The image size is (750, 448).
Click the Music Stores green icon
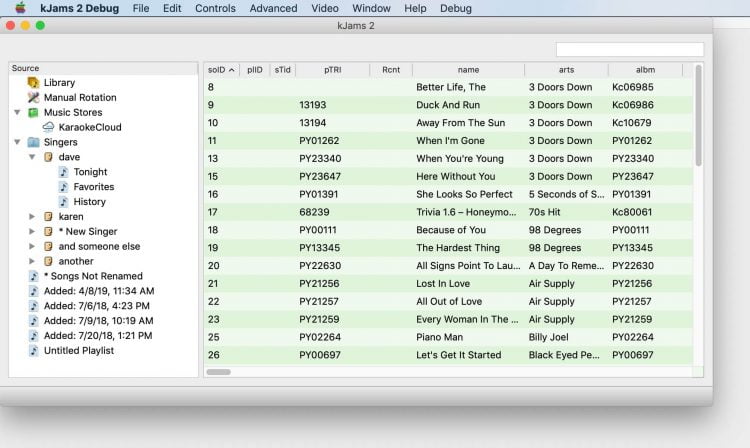(x=33, y=112)
